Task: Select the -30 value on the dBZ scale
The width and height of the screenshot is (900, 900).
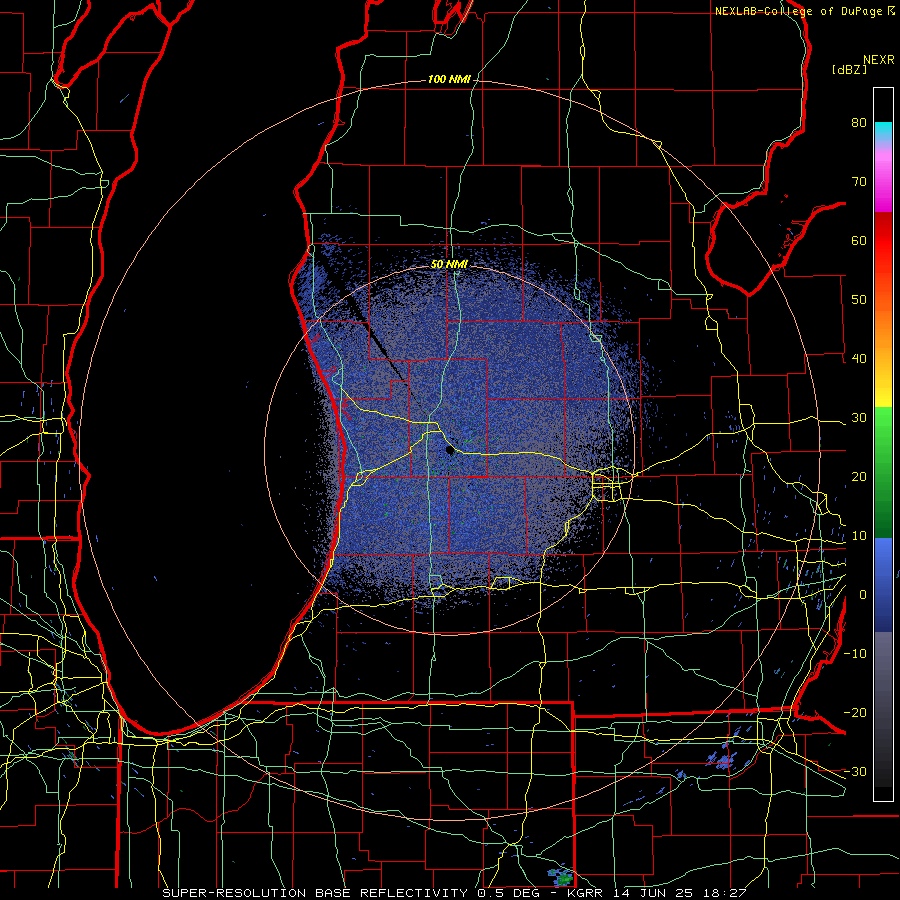Action: pyautogui.click(x=855, y=772)
